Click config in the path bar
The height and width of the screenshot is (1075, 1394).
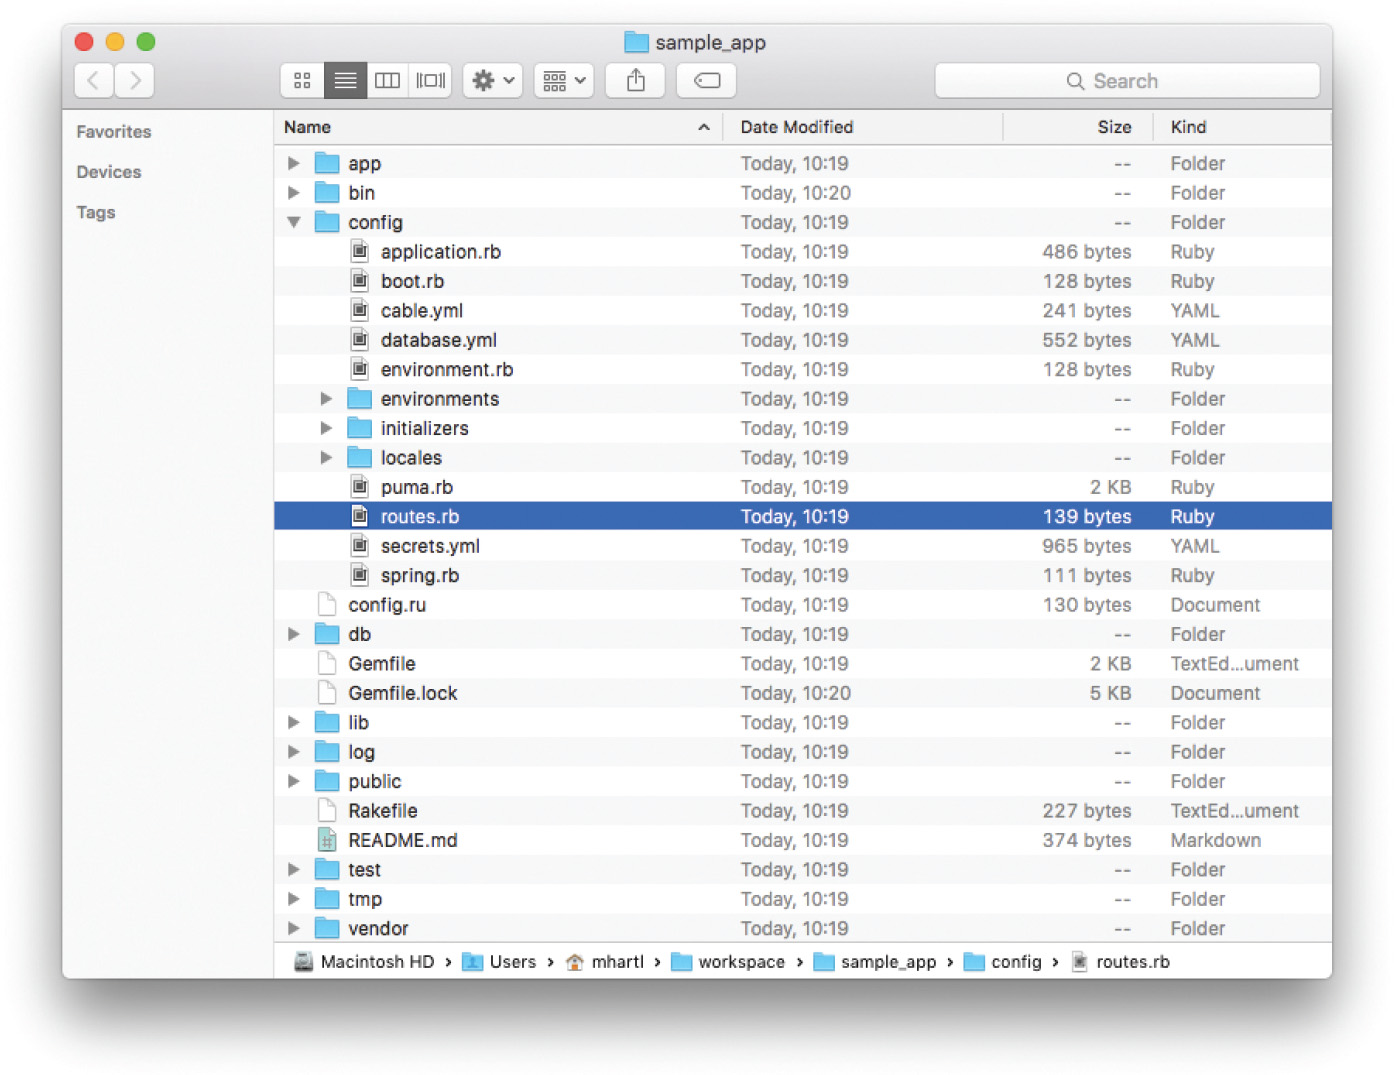tap(1003, 962)
